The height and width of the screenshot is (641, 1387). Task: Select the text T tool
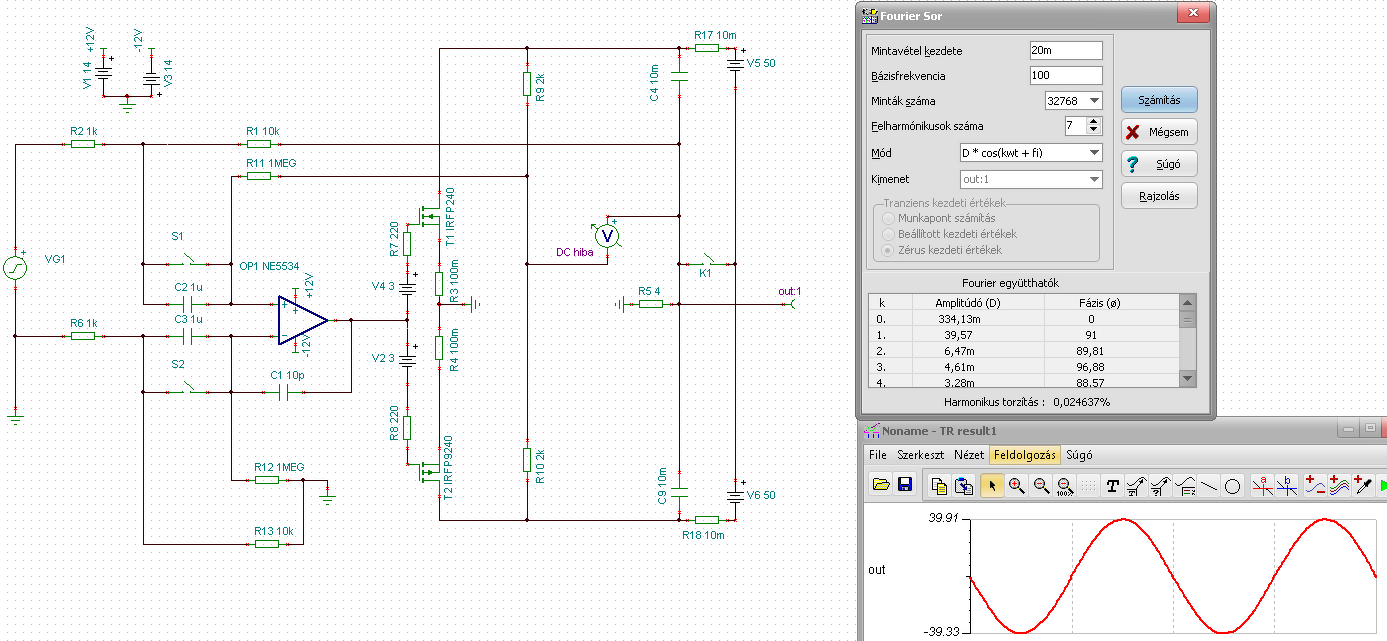click(1112, 485)
